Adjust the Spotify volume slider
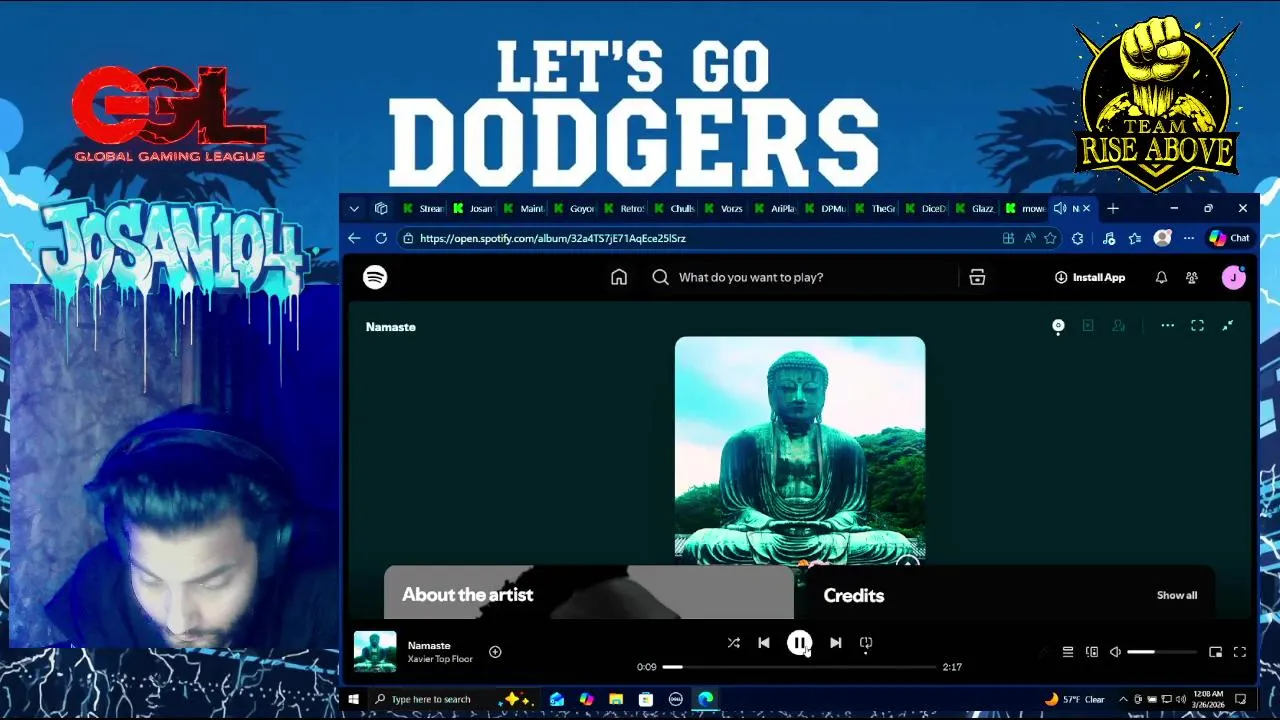This screenshot has height=720, width=1280. coord(1161,652)
